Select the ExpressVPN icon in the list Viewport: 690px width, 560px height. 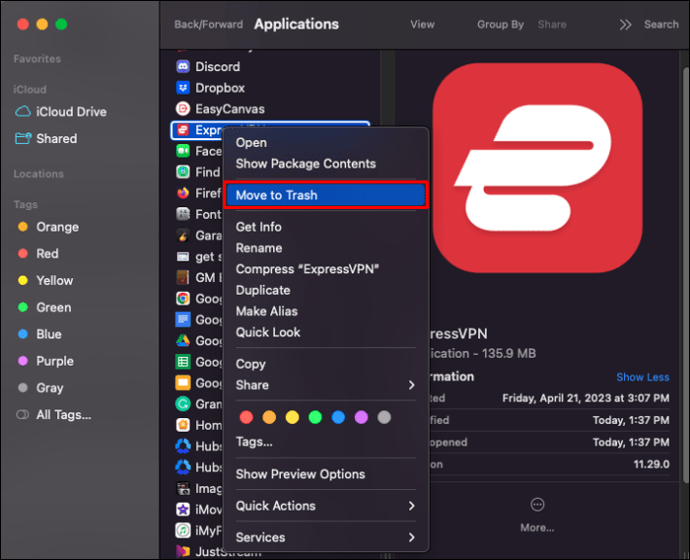[183, 130]
